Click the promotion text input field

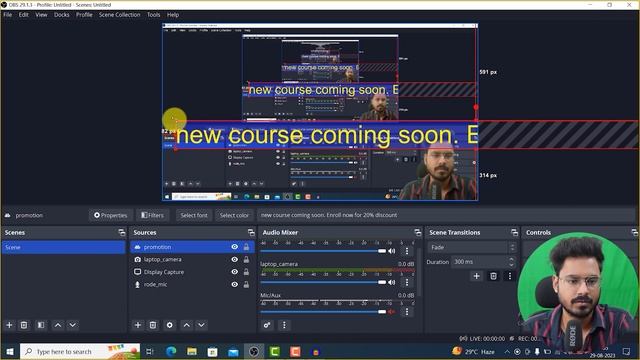pos(446,215)
